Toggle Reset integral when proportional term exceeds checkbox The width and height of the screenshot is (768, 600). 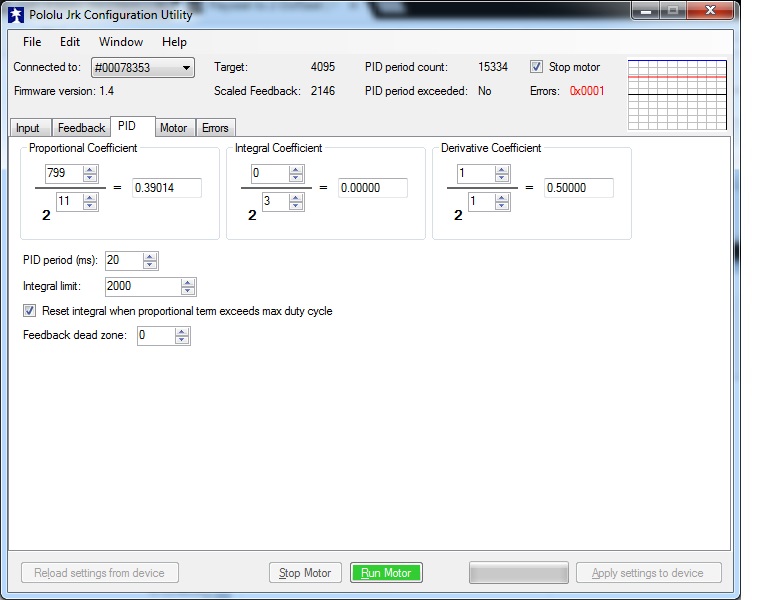pos(29,311)
